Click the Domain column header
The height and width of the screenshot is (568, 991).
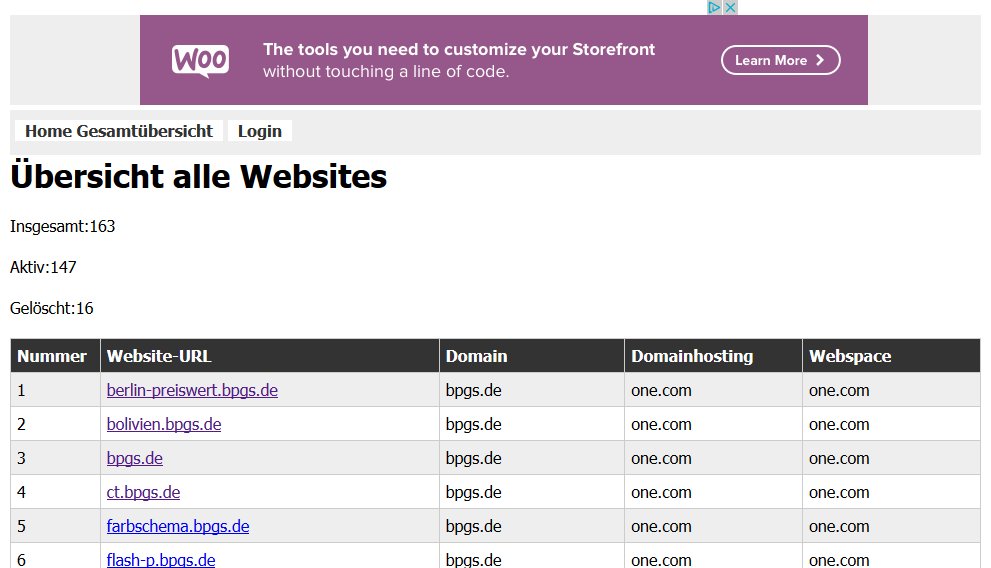coord(476,356)
